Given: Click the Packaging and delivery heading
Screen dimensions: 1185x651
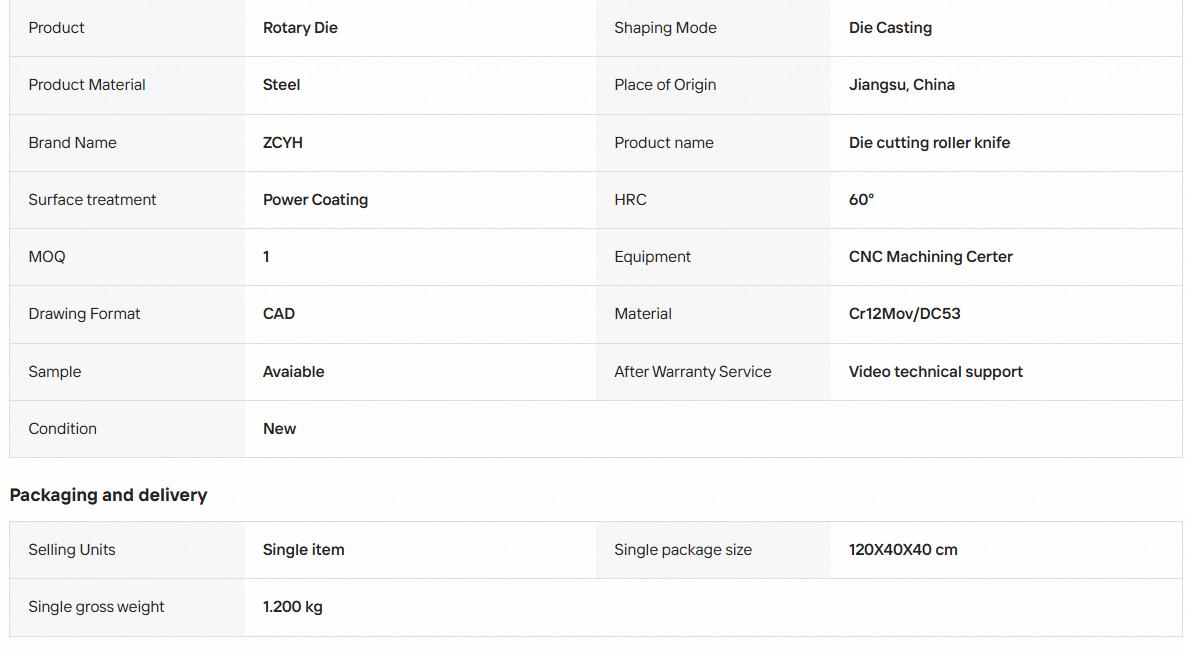Looking at the screenshot, I should click(x=108, y=495).
